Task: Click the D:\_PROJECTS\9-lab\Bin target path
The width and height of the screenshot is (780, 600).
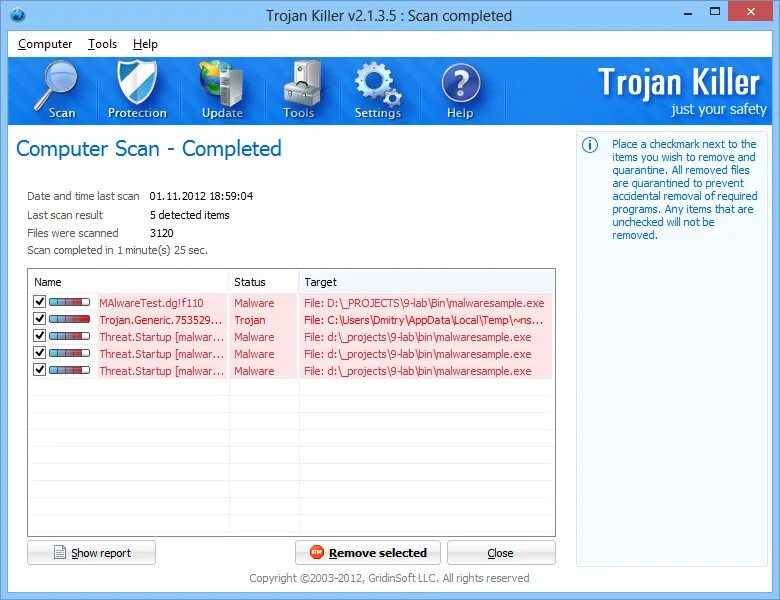Action: tap(424, 303)
